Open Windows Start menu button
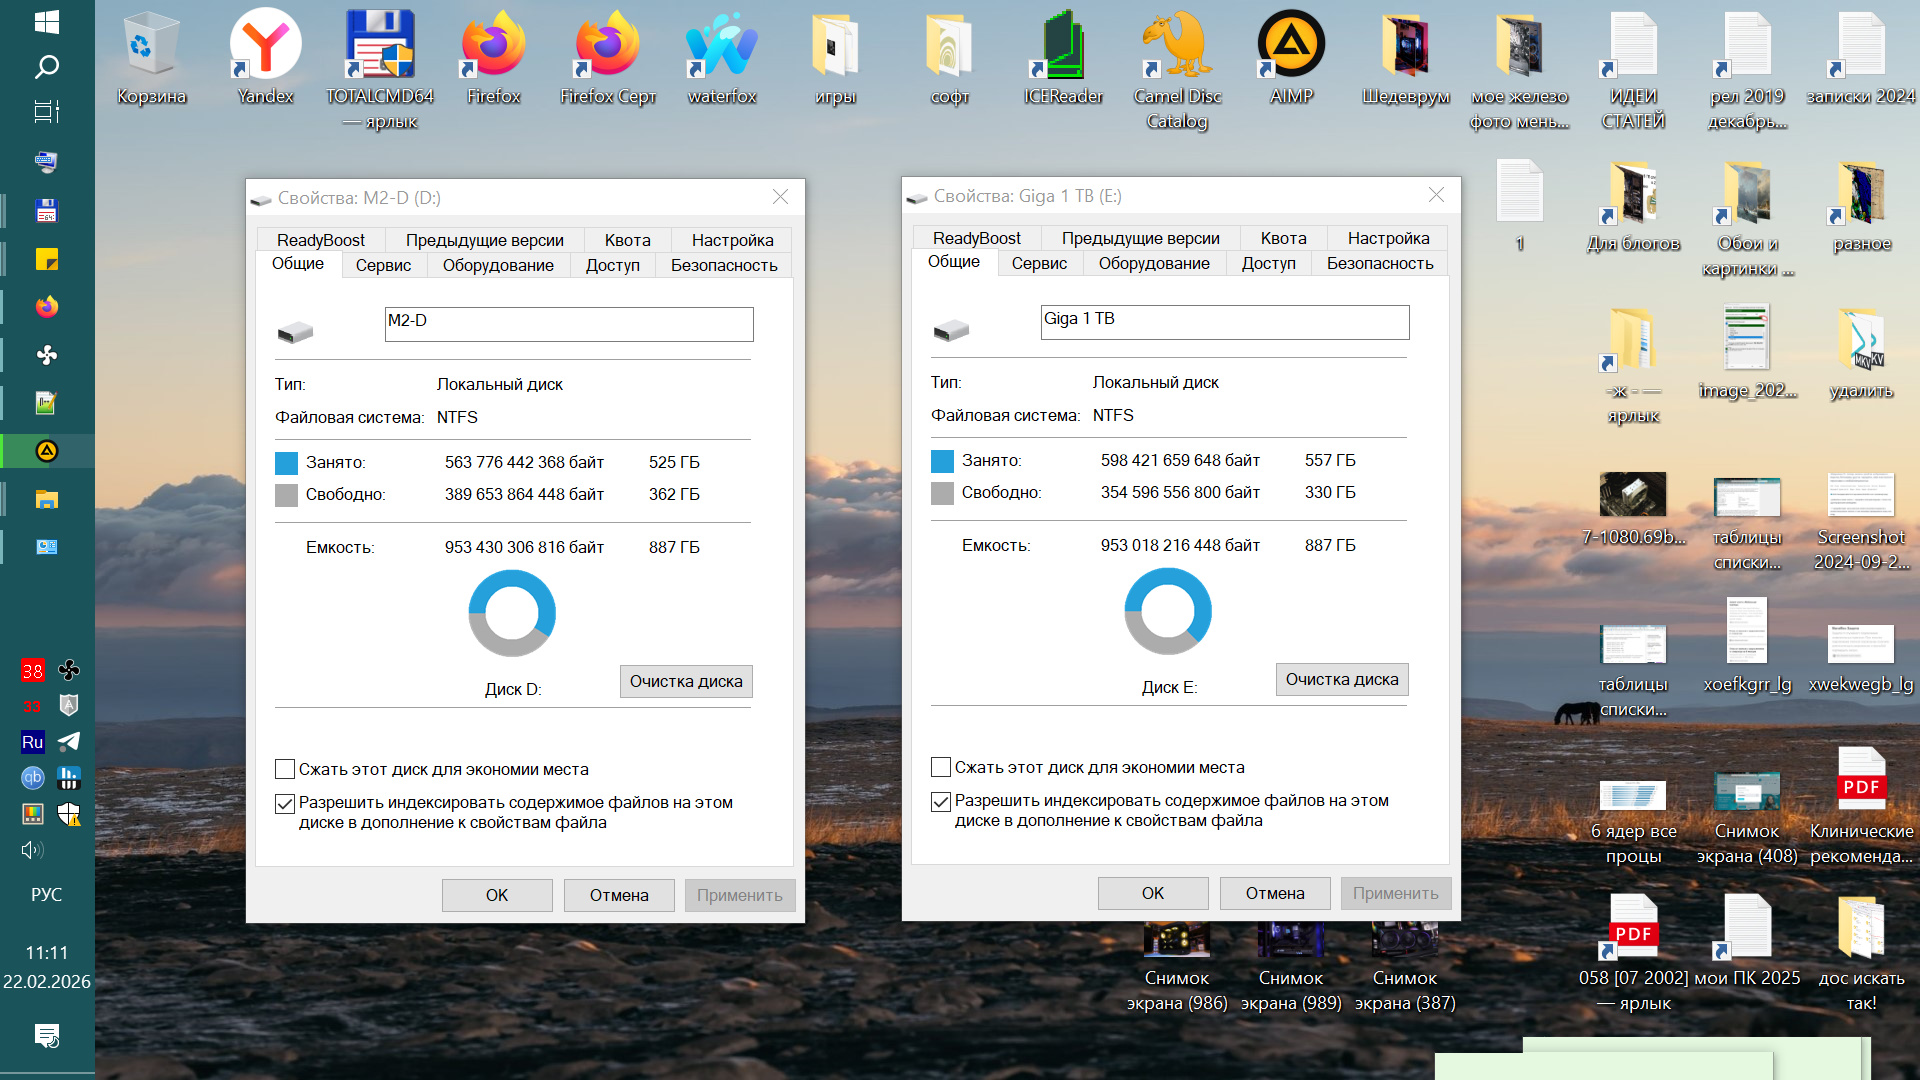Screen dimensions: 1920x1080 pos(47,22)
